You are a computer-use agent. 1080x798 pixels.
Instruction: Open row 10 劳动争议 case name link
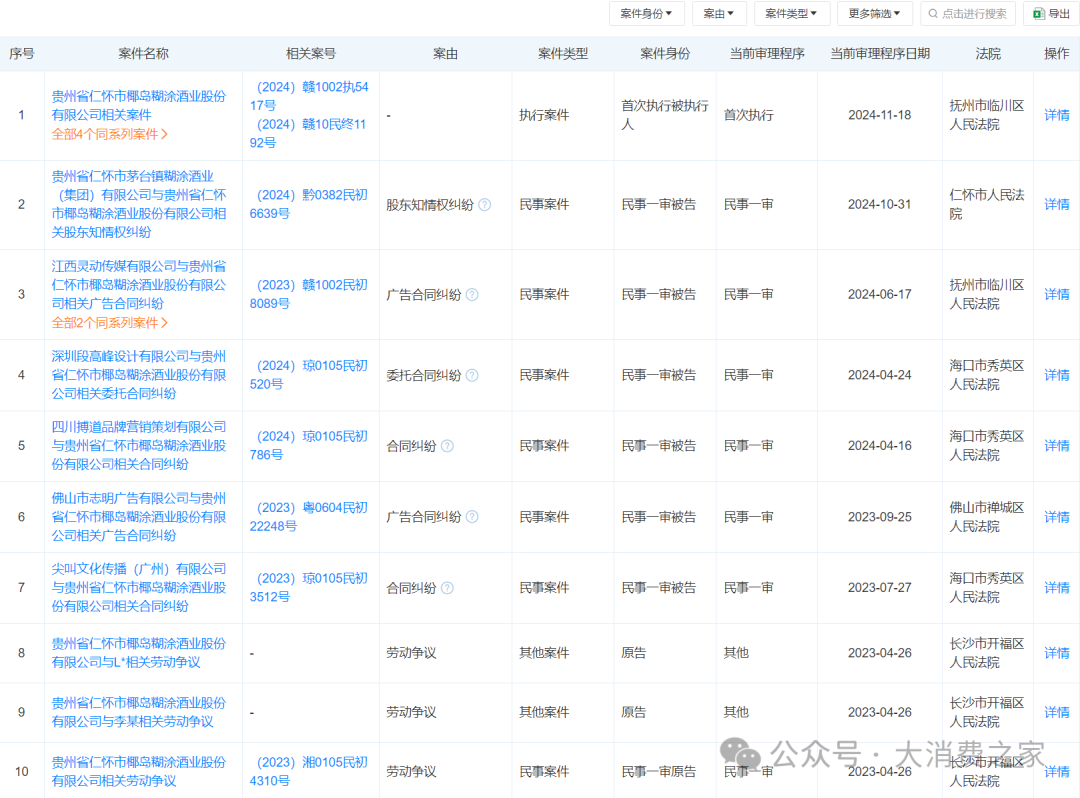point(138,772)
